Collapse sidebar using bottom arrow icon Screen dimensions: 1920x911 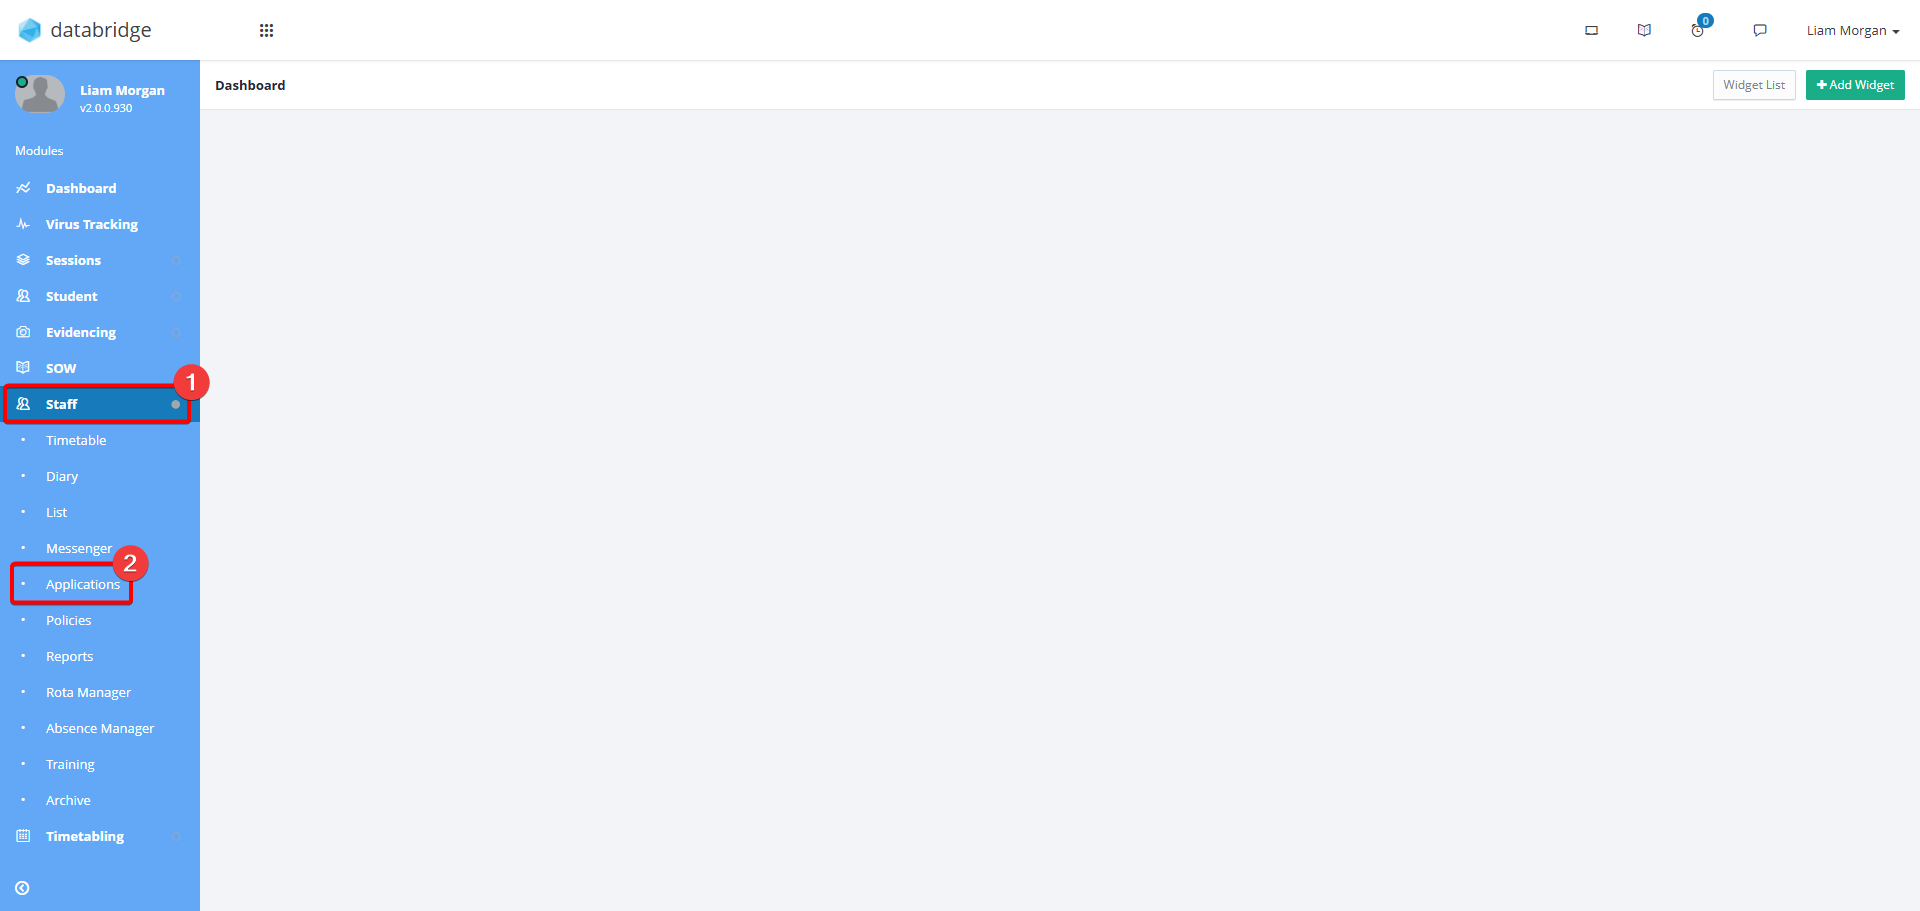22,888
